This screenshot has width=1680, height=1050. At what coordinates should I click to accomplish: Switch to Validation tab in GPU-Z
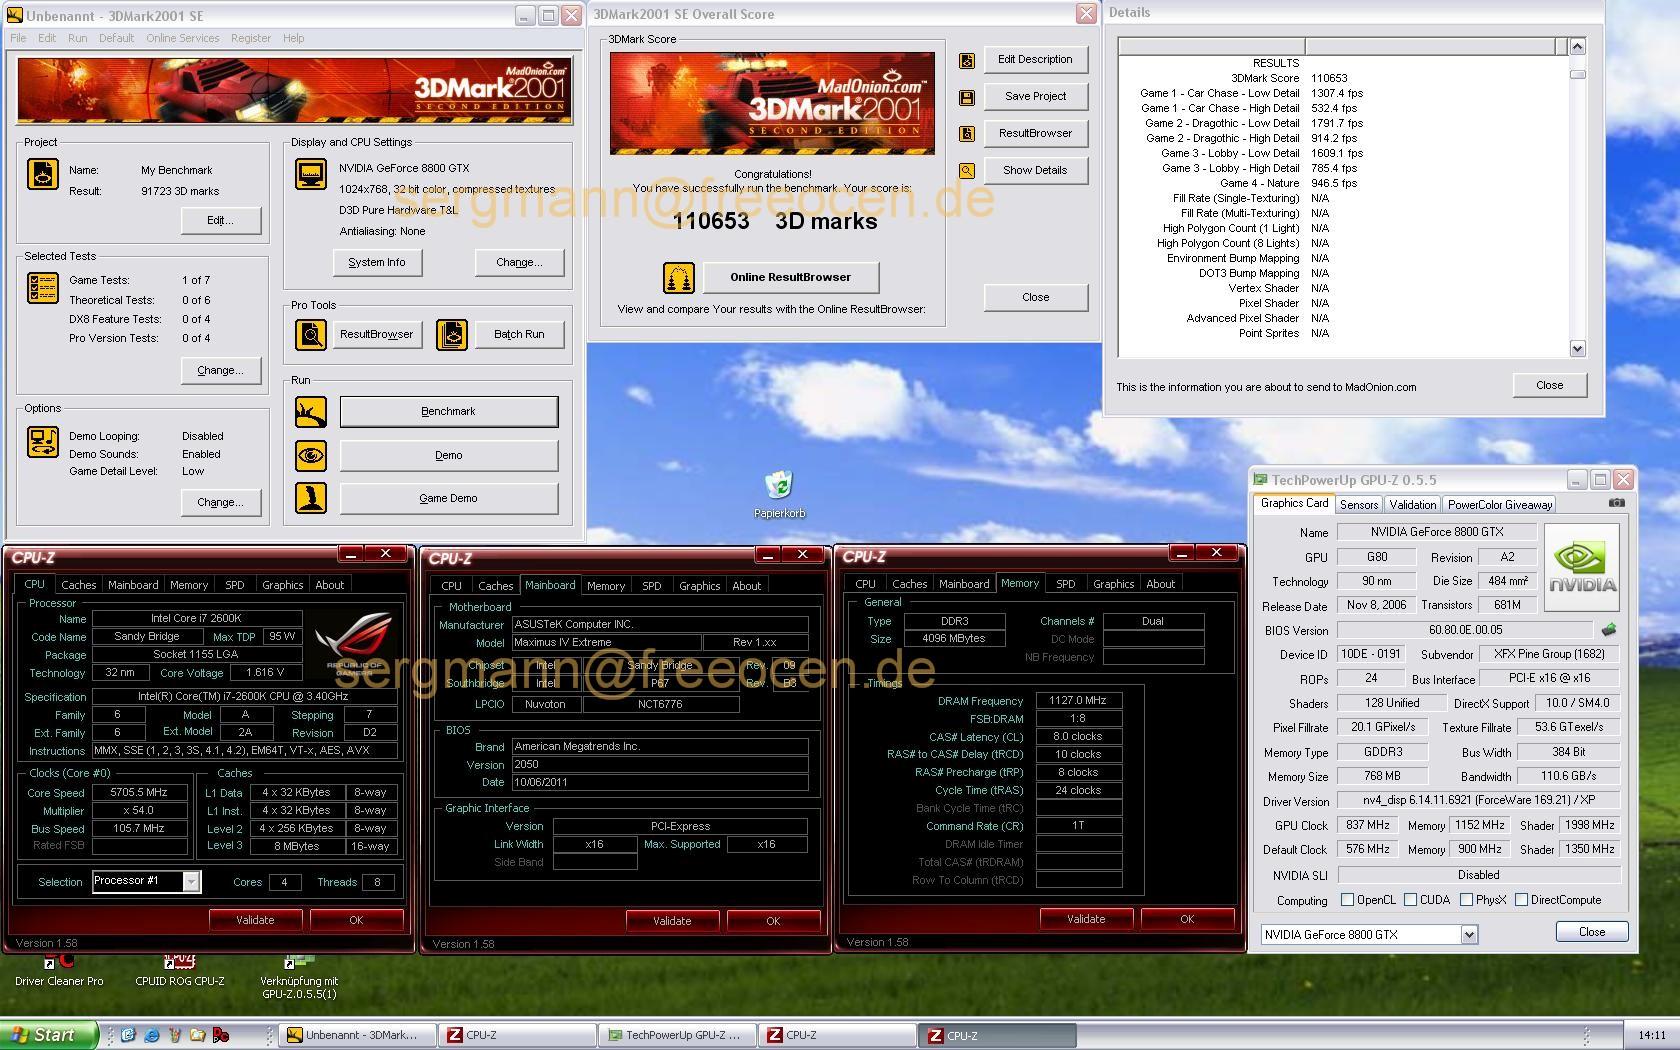pyautogui.click(x=1413, y=505)
